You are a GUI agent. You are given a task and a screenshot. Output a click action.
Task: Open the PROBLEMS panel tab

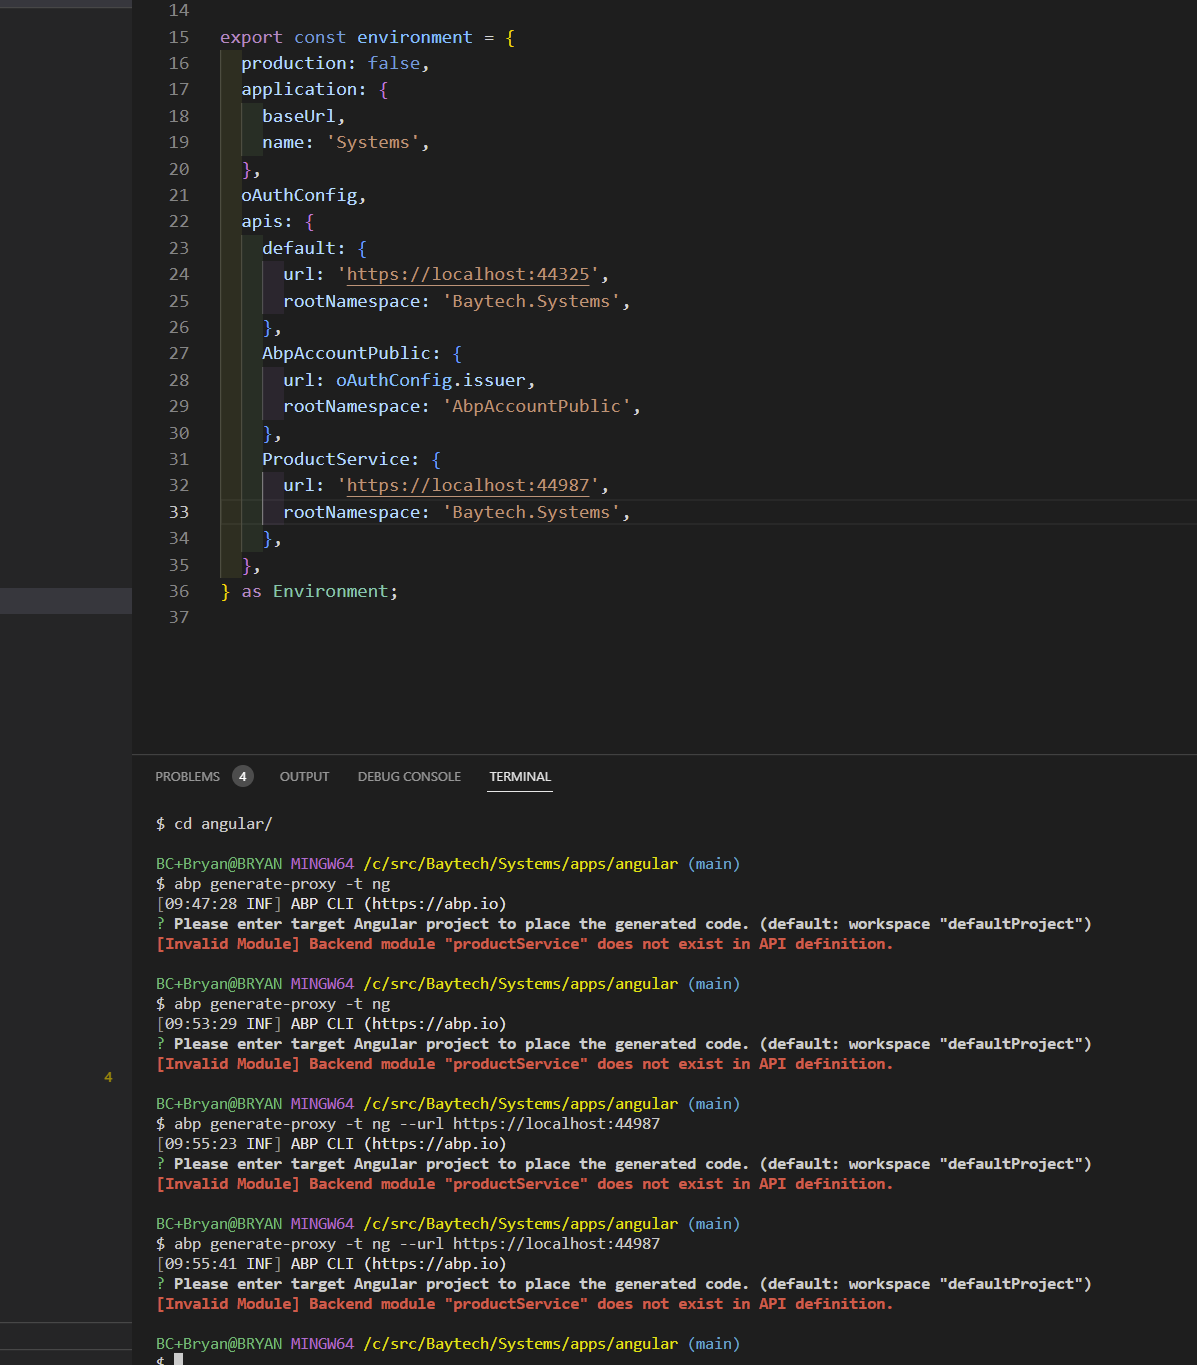(187, 777)
